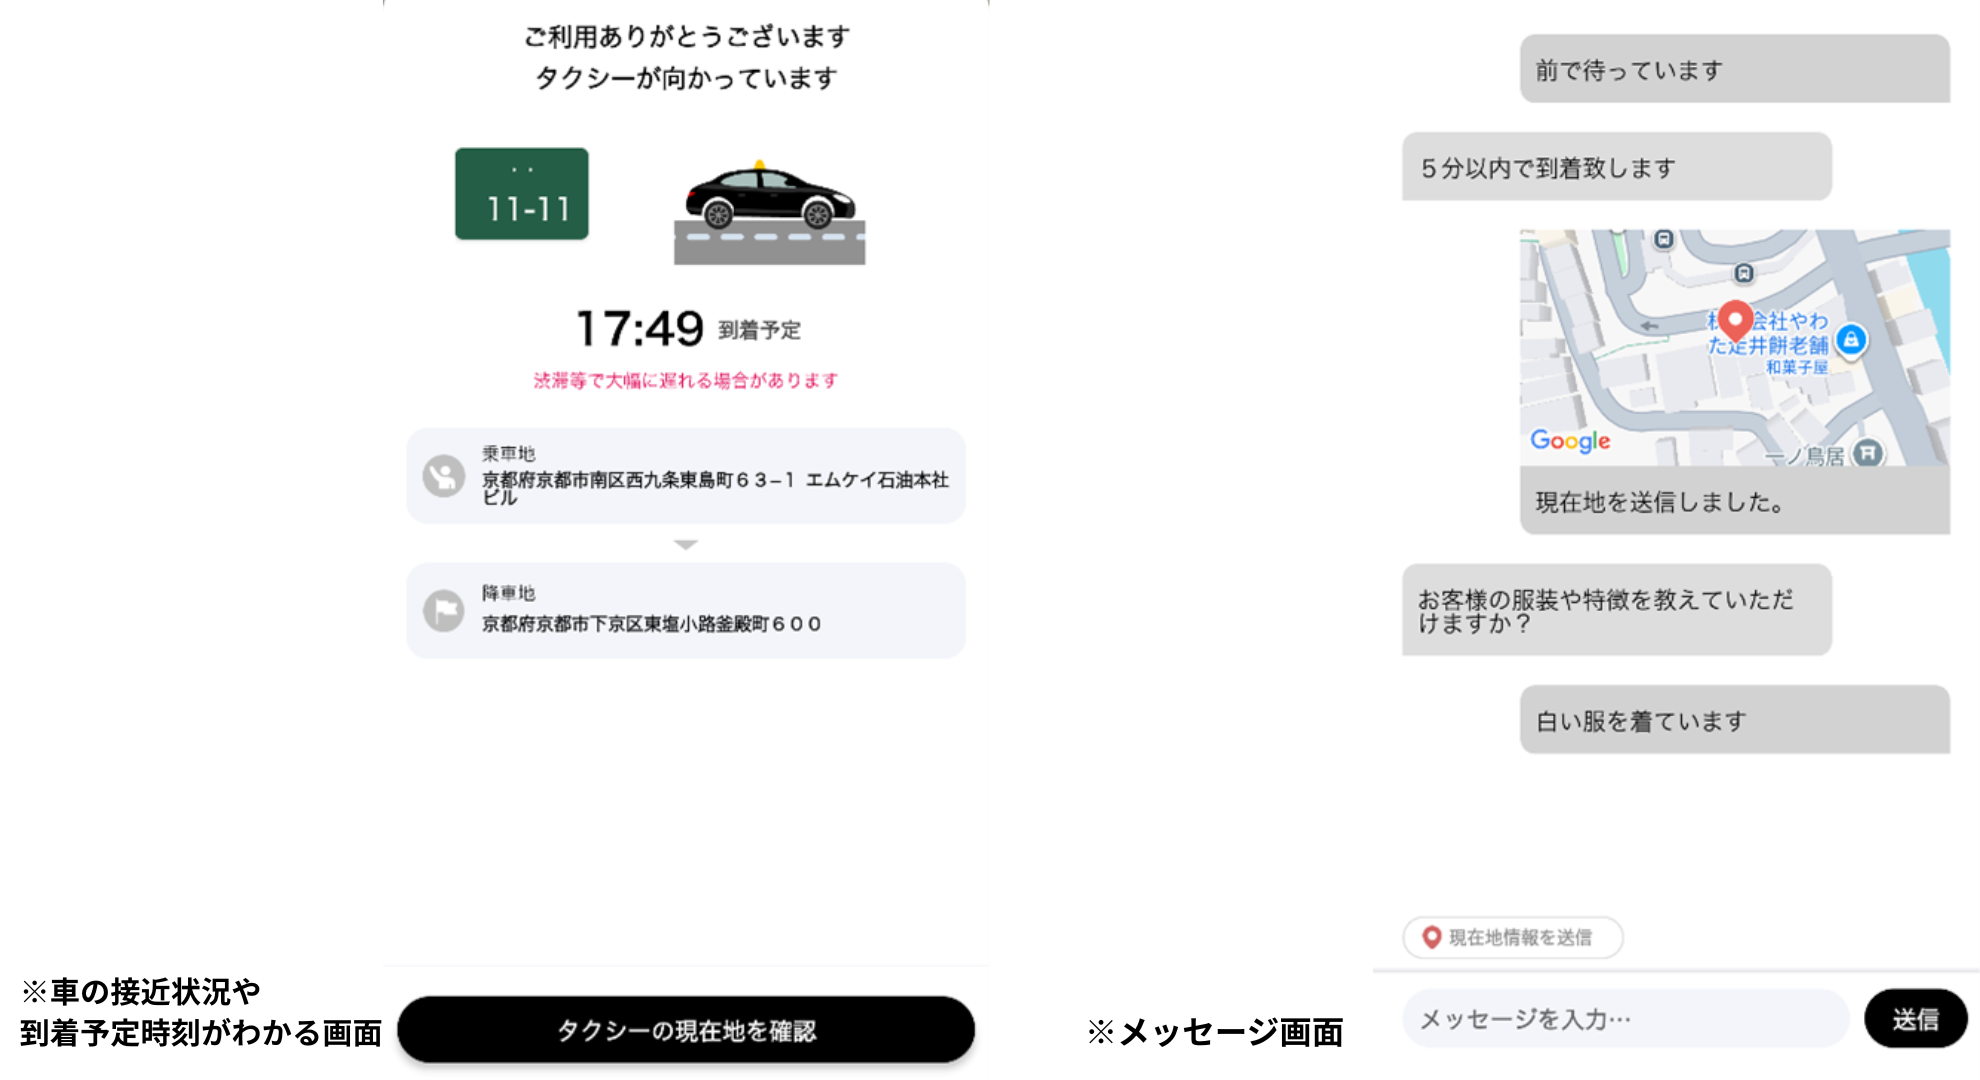Click the black taxi car illustration
This screenshot has height=1080, width=1980.
coord(769,196)
